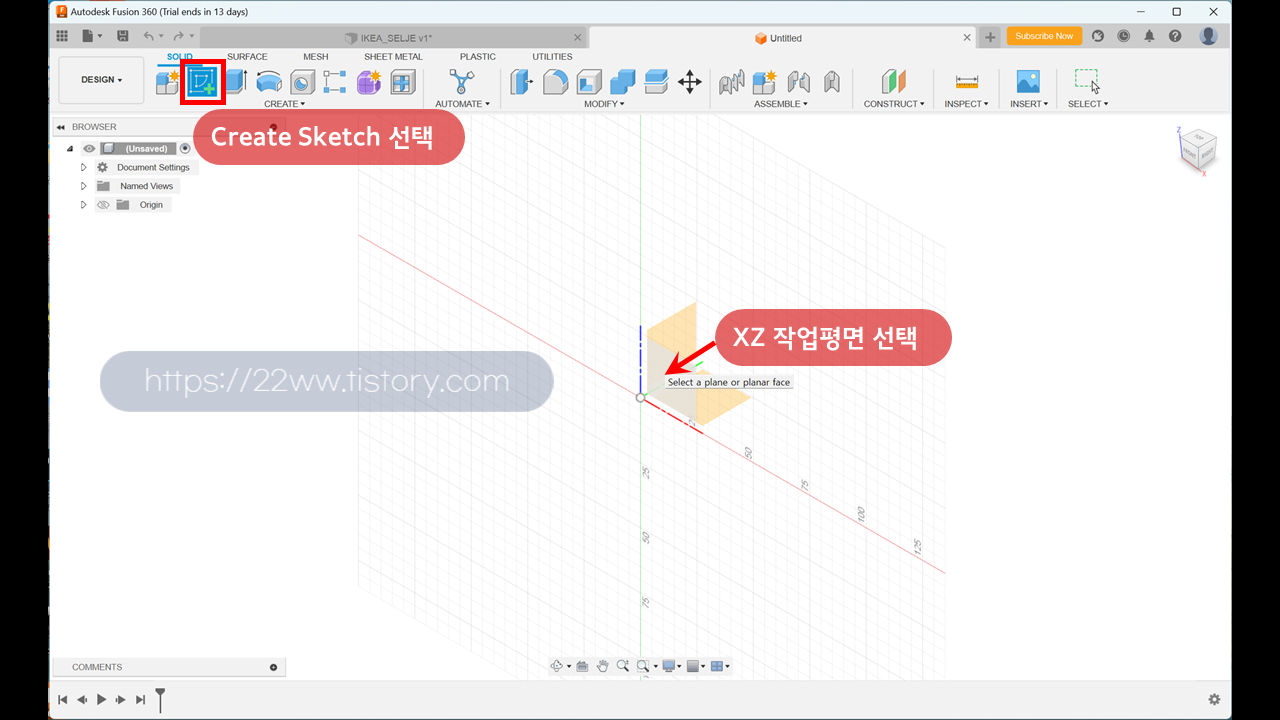Click the timeline position marker

(160, 699)
